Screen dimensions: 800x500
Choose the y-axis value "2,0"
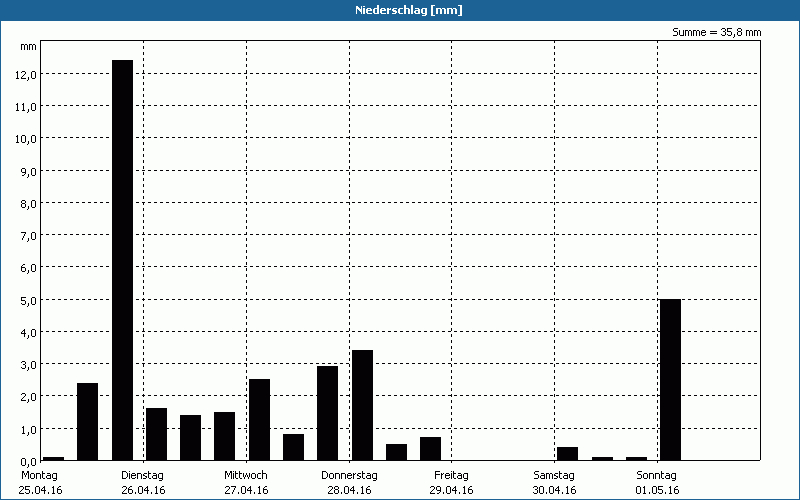[29, 397]
